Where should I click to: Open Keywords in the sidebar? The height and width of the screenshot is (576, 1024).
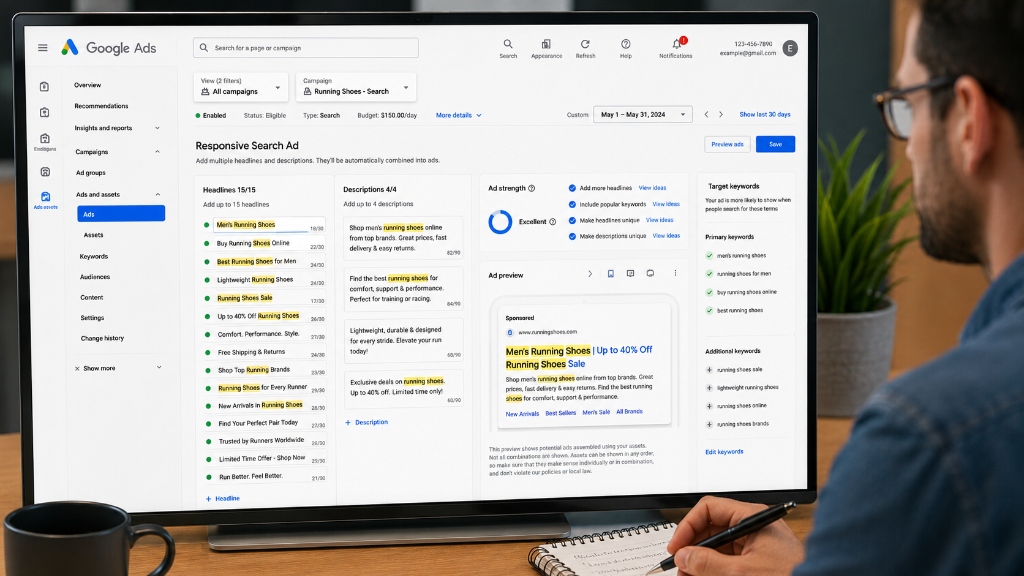94,257
